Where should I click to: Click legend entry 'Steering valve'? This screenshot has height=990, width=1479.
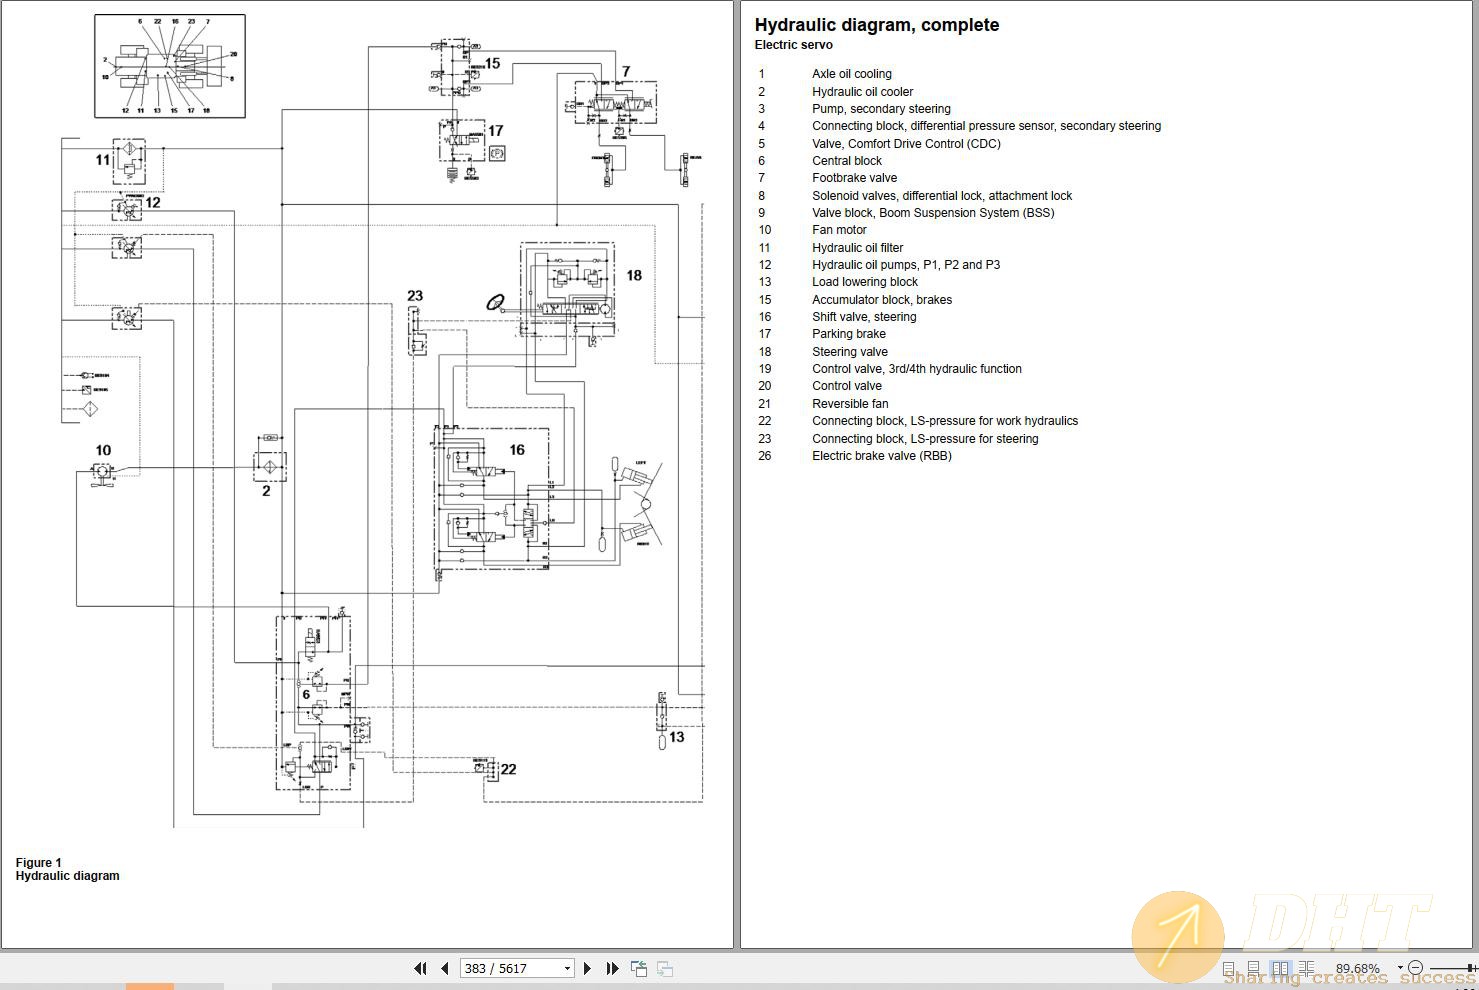(x=849, y=352)
